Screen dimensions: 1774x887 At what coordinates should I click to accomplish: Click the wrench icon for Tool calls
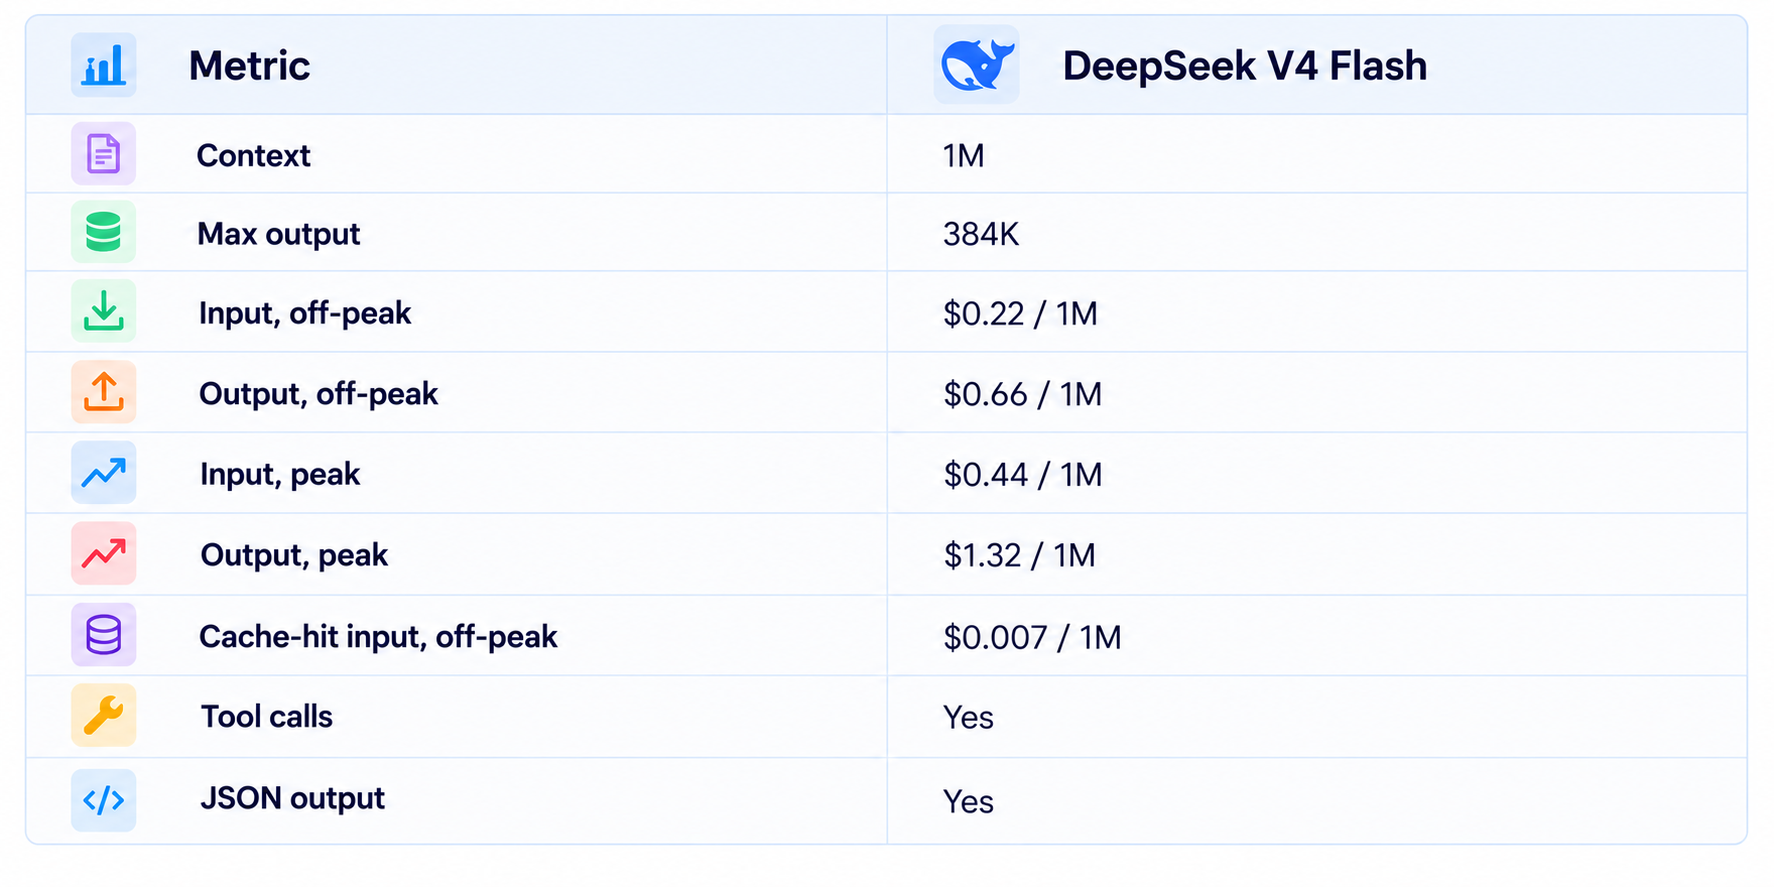103,716
